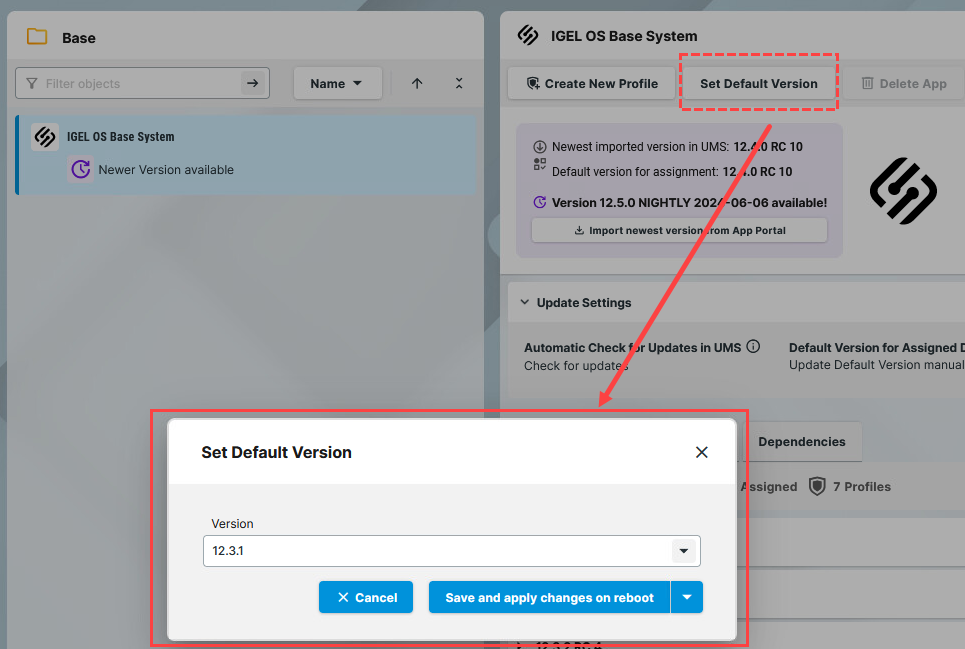Close the Set Default Version dialog

point(701,452)
